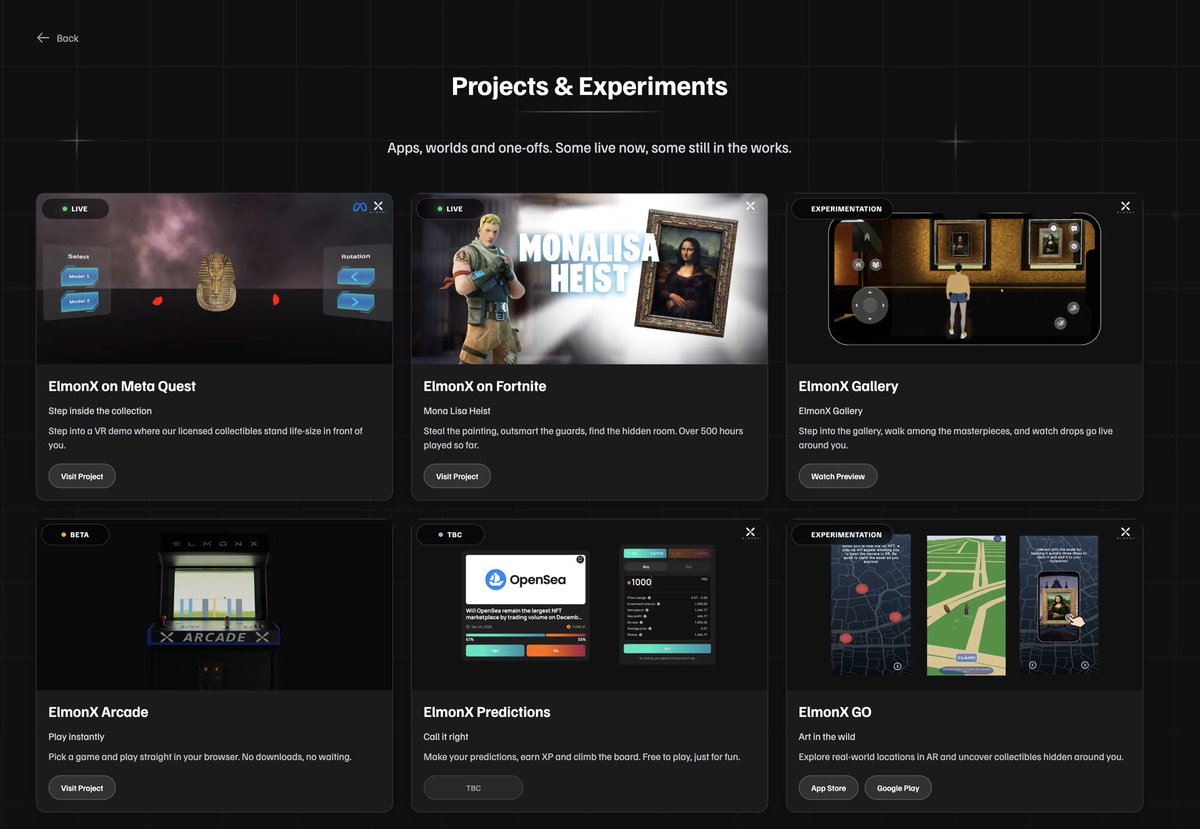Open the OpenSea predictions thumbnail image
This screenshot has width=1200, height=829.
590,605
